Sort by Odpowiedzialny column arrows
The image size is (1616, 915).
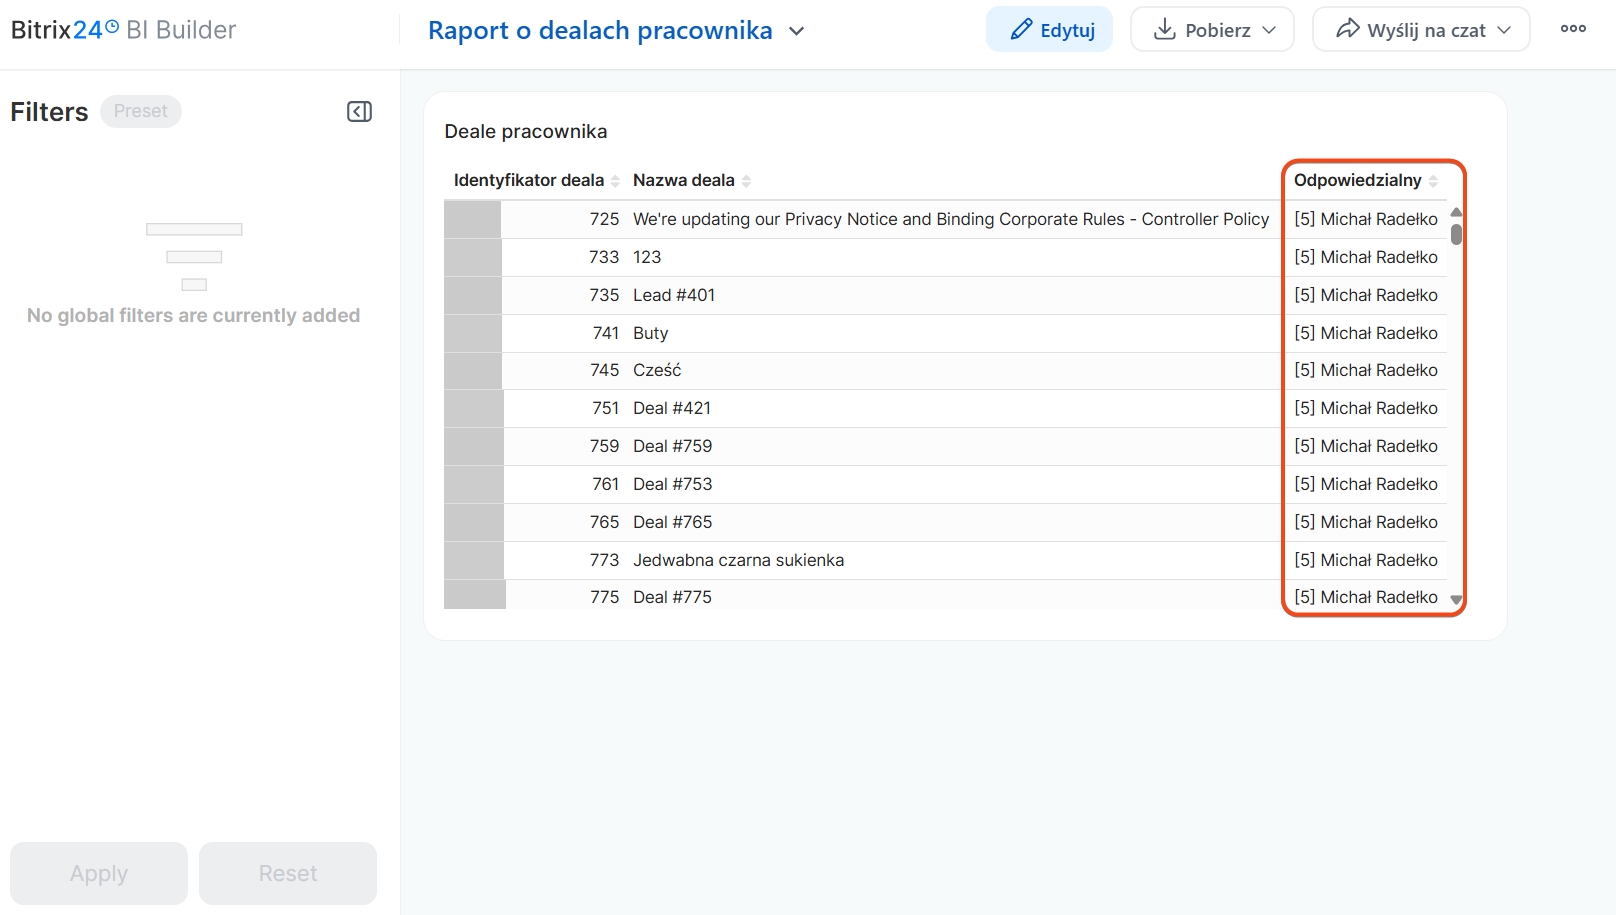tap(1433, 181)
